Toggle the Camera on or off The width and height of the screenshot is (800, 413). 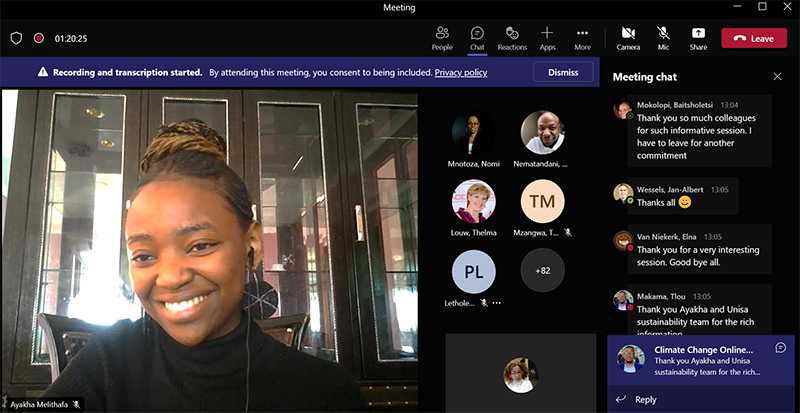pos(628,38)
